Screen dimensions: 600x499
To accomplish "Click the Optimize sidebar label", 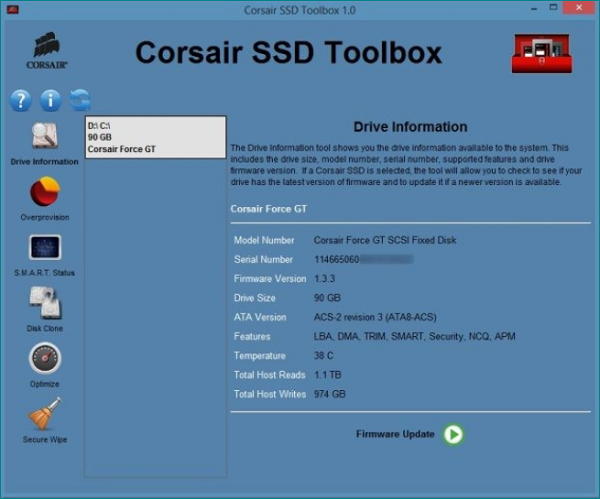I will point(44,384).
